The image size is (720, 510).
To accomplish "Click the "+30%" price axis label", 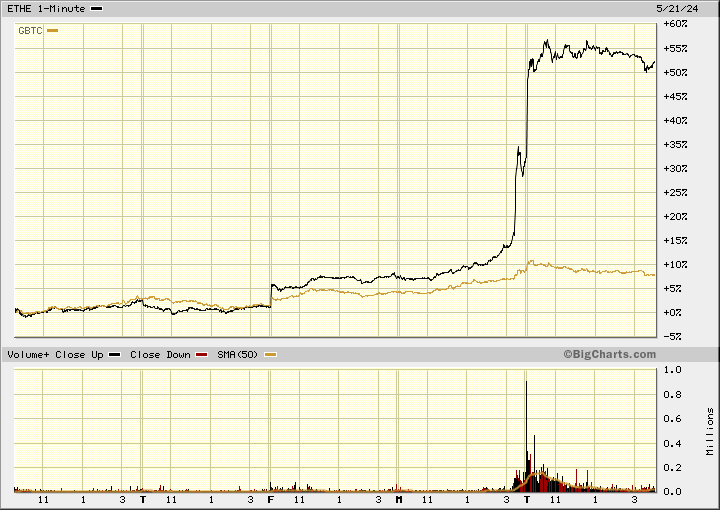I will [675, 168].
